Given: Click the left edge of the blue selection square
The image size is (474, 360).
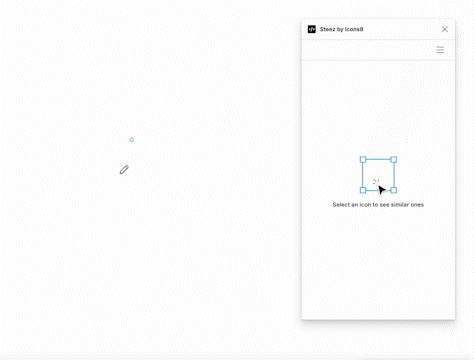Looking at the screenshot, I should (363, 175).
